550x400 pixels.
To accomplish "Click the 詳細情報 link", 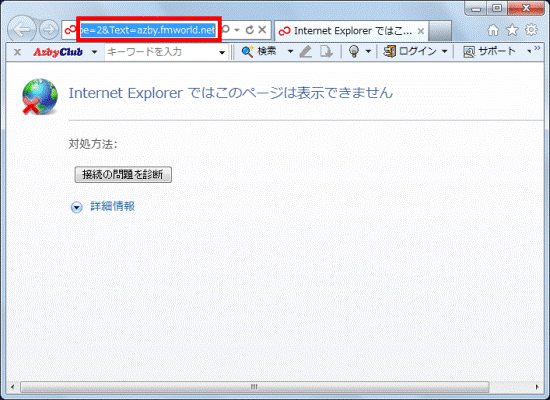I will tap(113, 206).
